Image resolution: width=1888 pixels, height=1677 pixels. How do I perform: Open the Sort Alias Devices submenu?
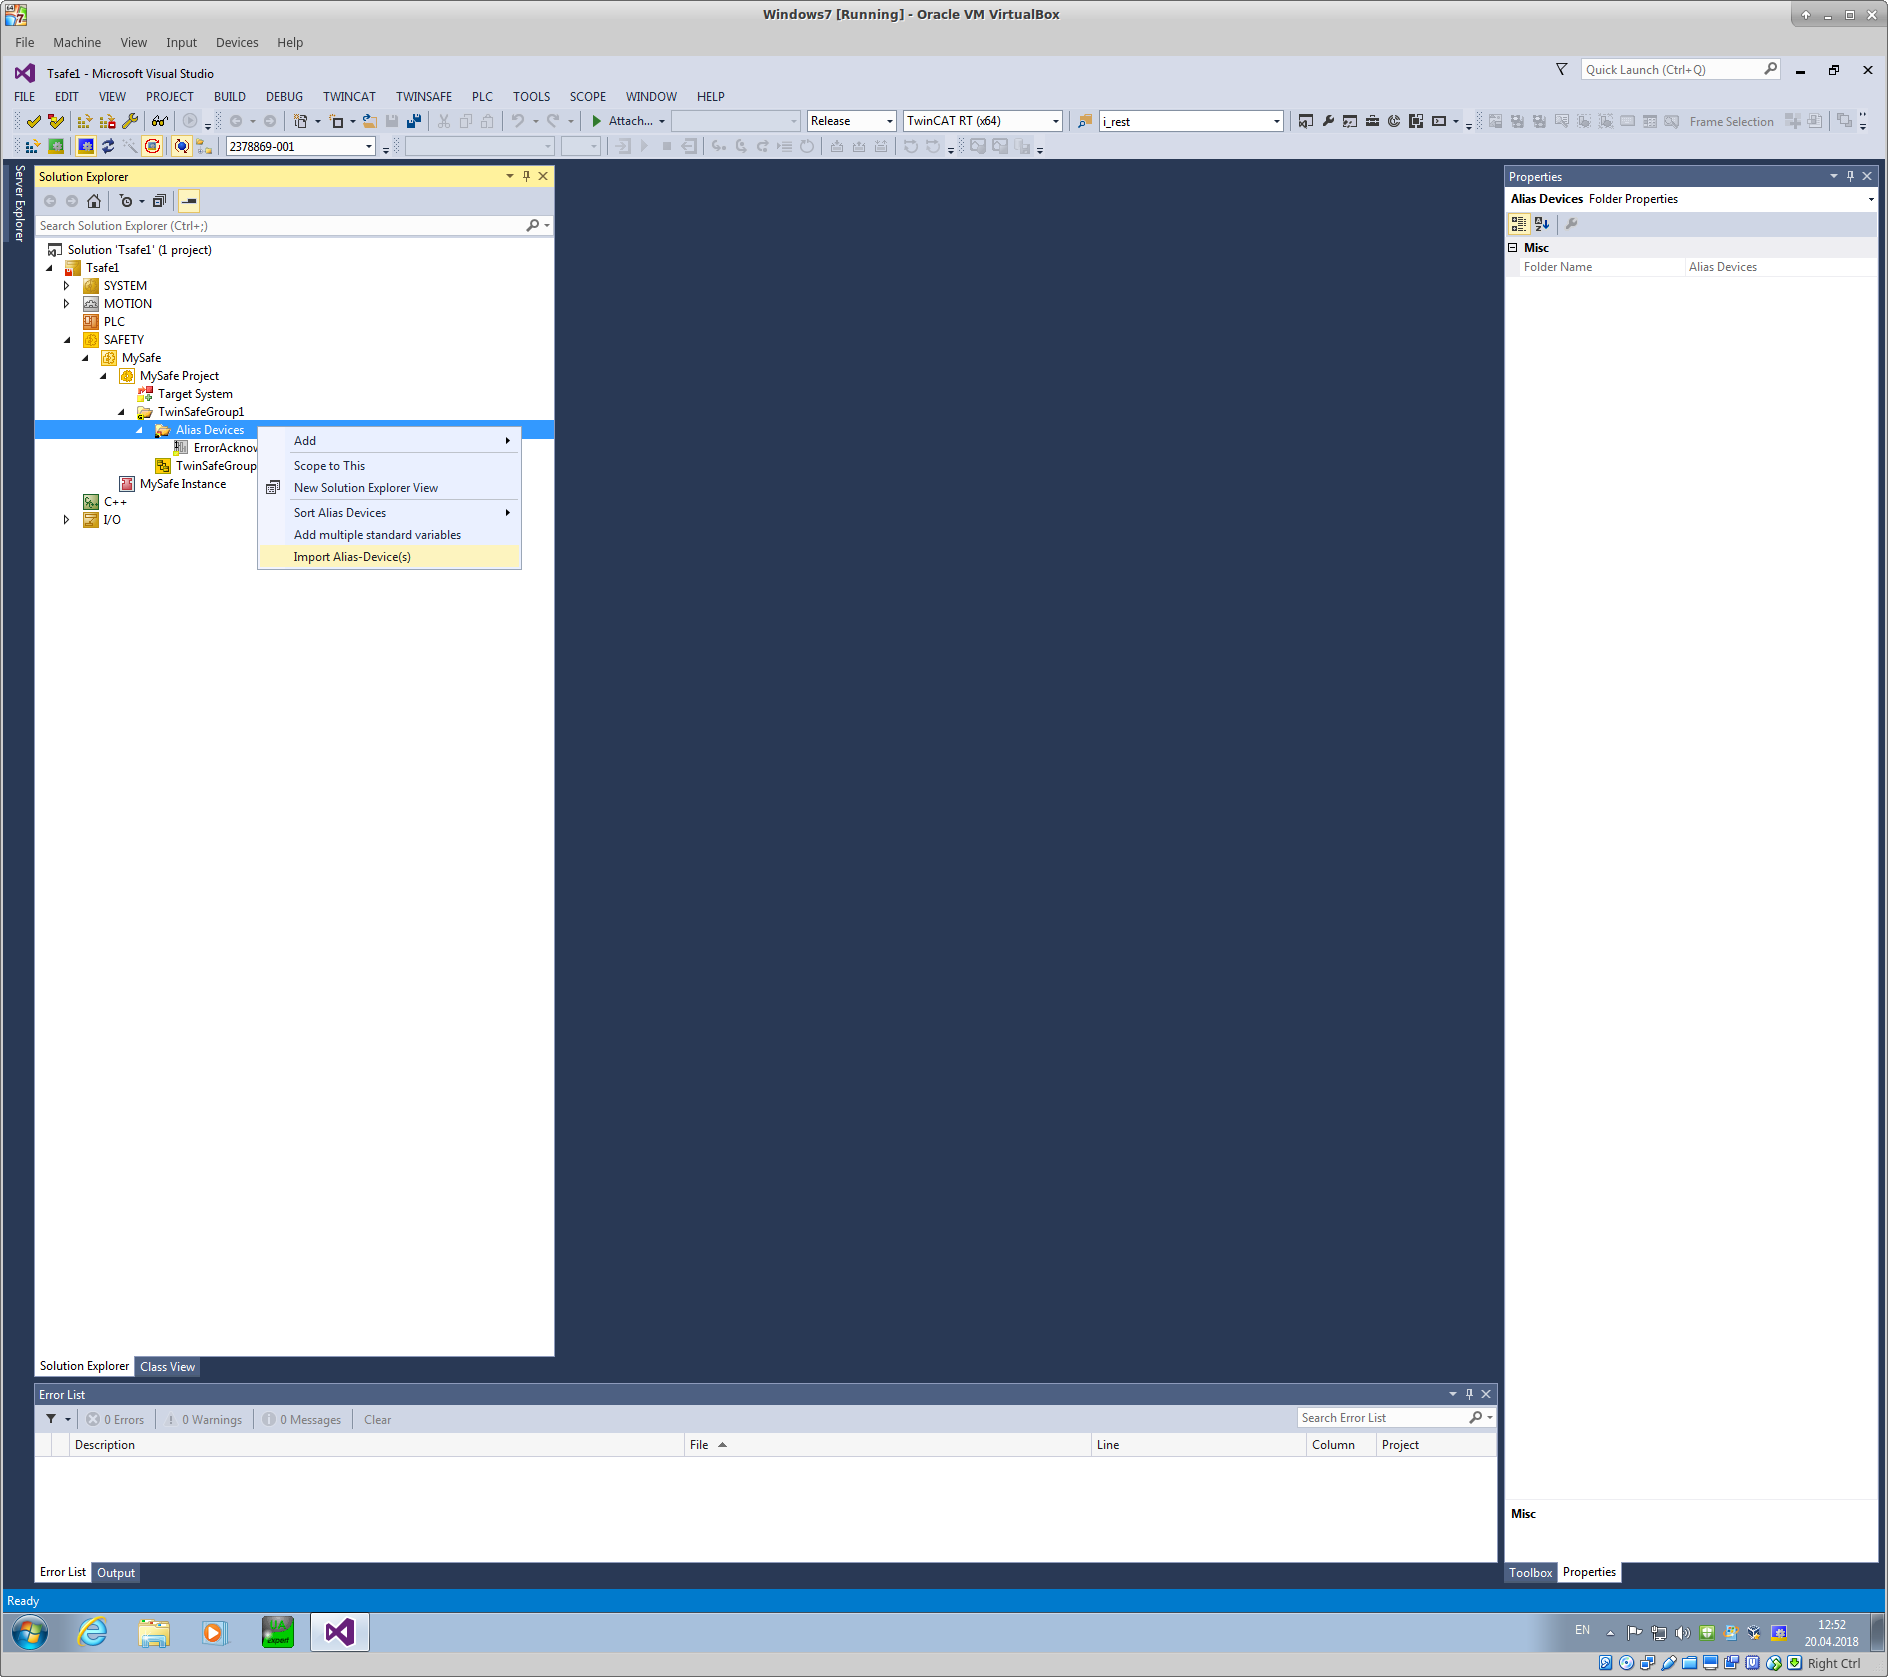(390, 513)
